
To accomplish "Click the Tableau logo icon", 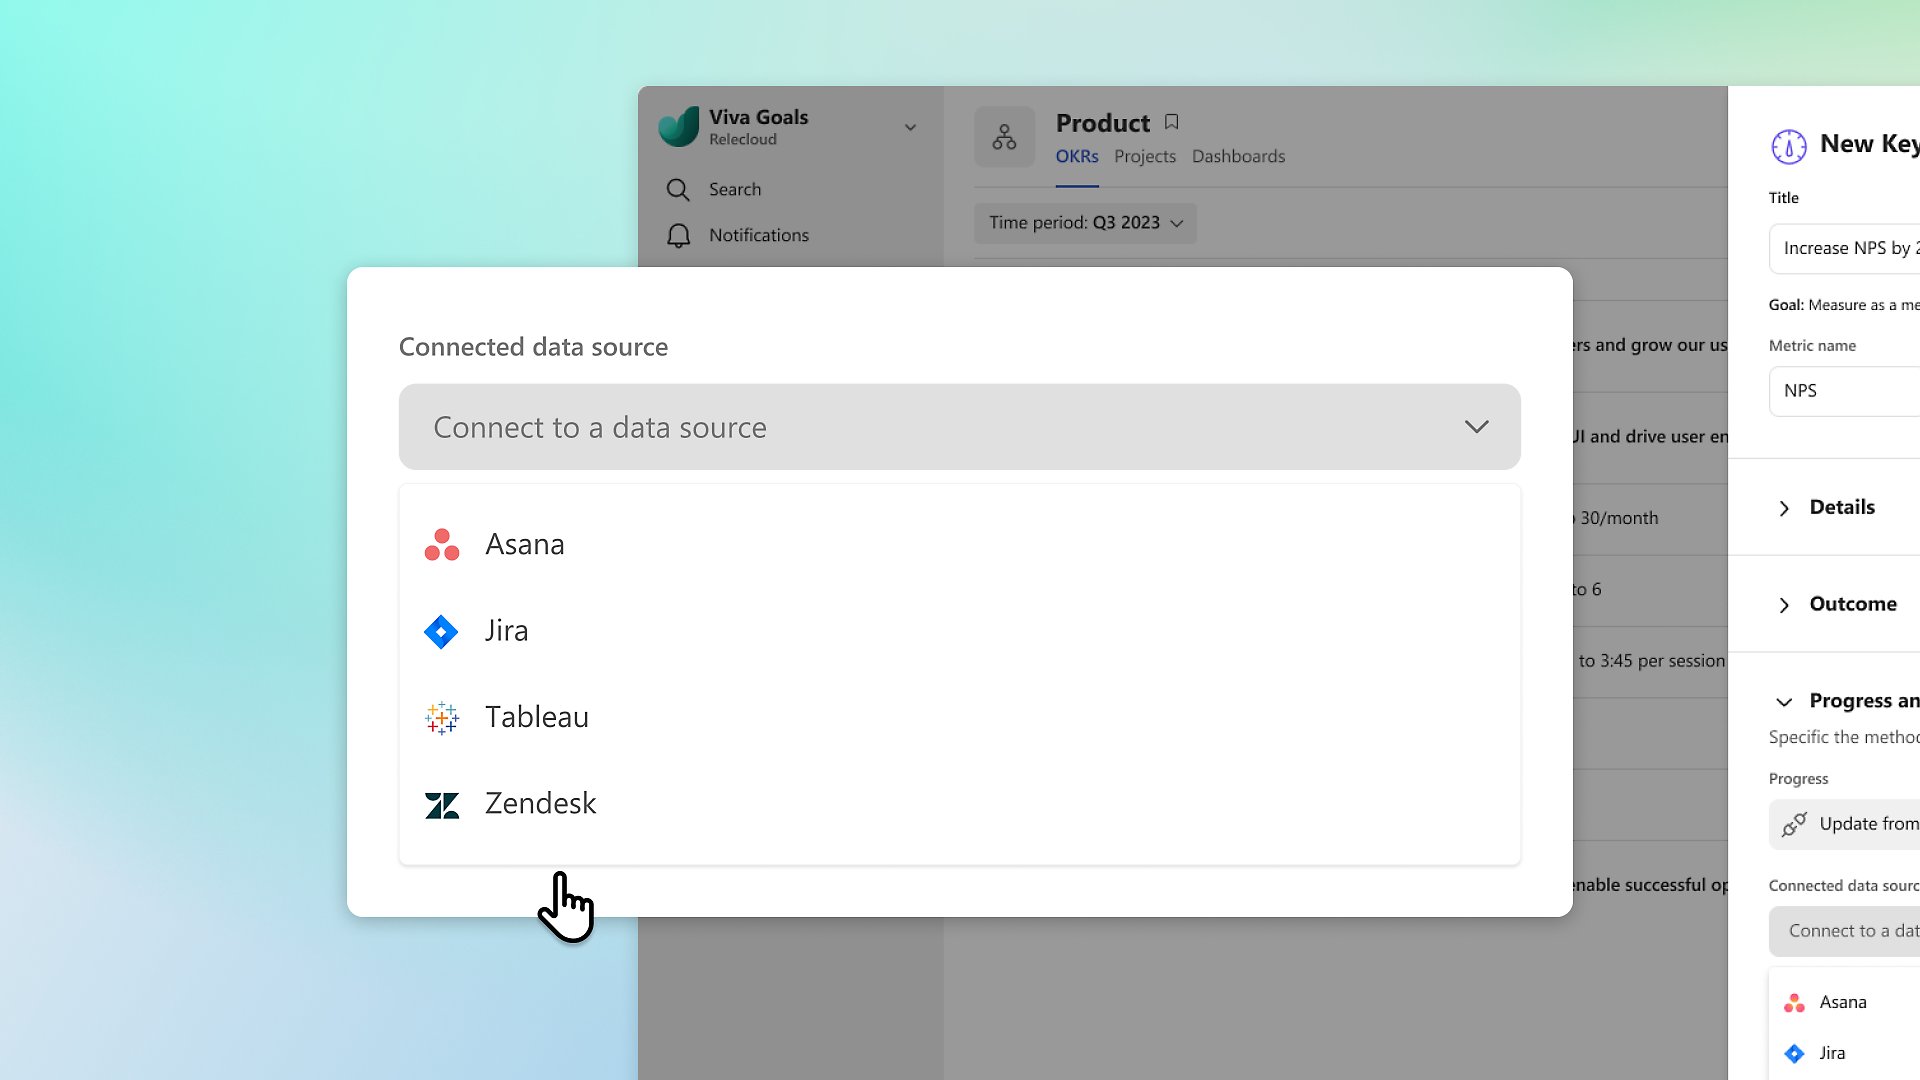I will (x=441, y=718).
